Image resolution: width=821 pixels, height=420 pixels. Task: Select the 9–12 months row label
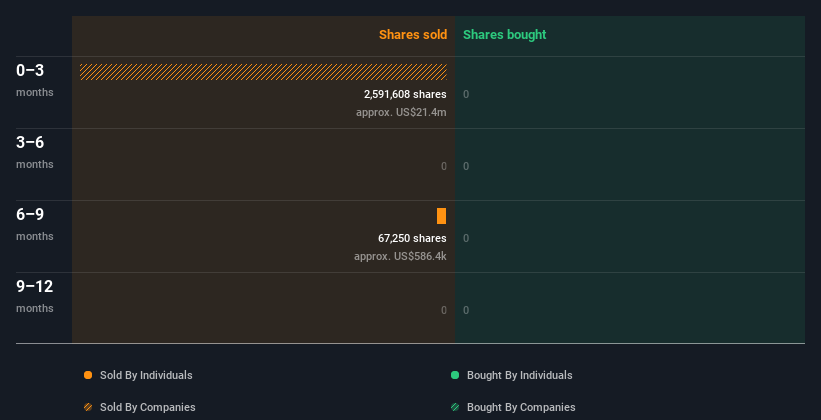(x=35, y=296)
